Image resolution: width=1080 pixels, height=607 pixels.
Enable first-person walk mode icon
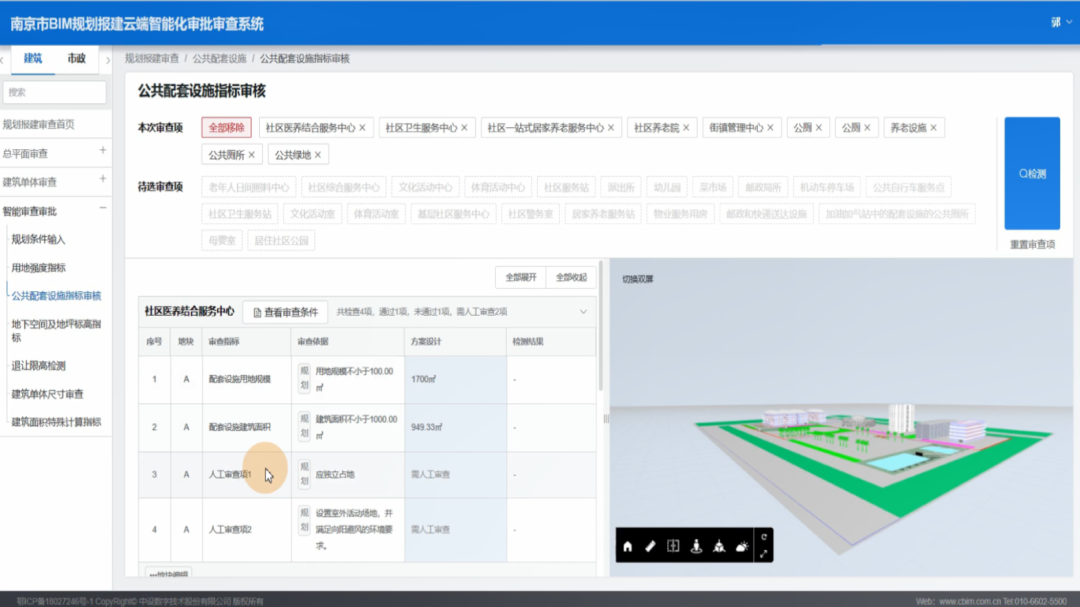coord(696,546)
